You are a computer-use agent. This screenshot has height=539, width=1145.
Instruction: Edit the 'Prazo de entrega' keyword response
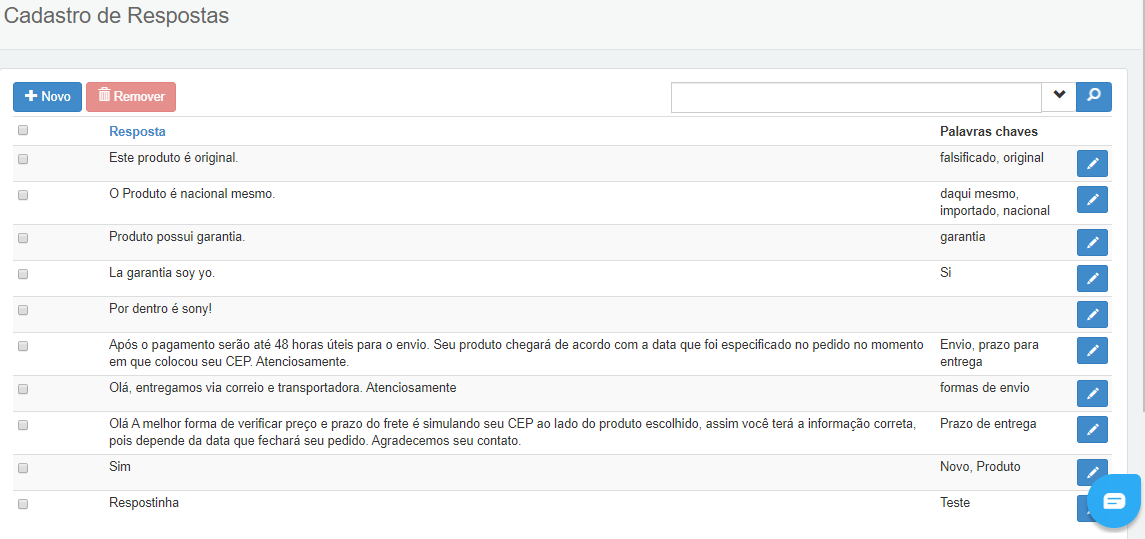click(x=1092, y=430)
